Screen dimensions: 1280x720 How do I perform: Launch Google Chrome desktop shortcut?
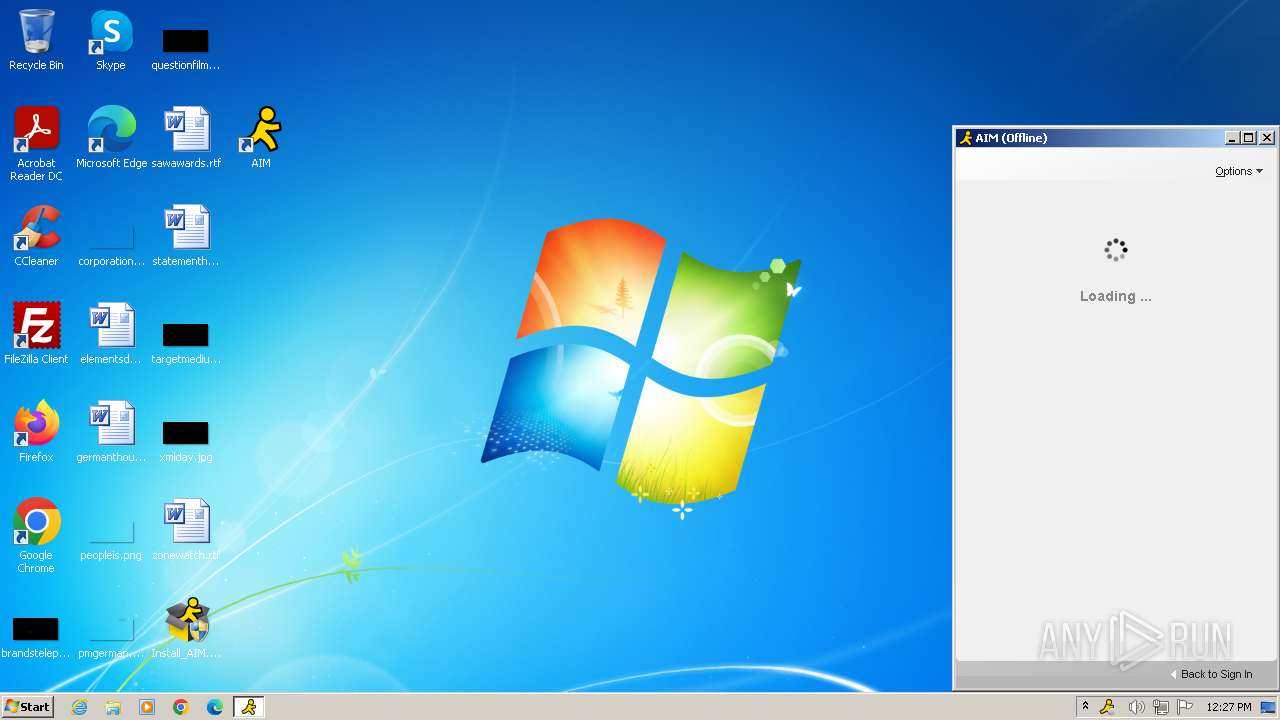point(36,536)
